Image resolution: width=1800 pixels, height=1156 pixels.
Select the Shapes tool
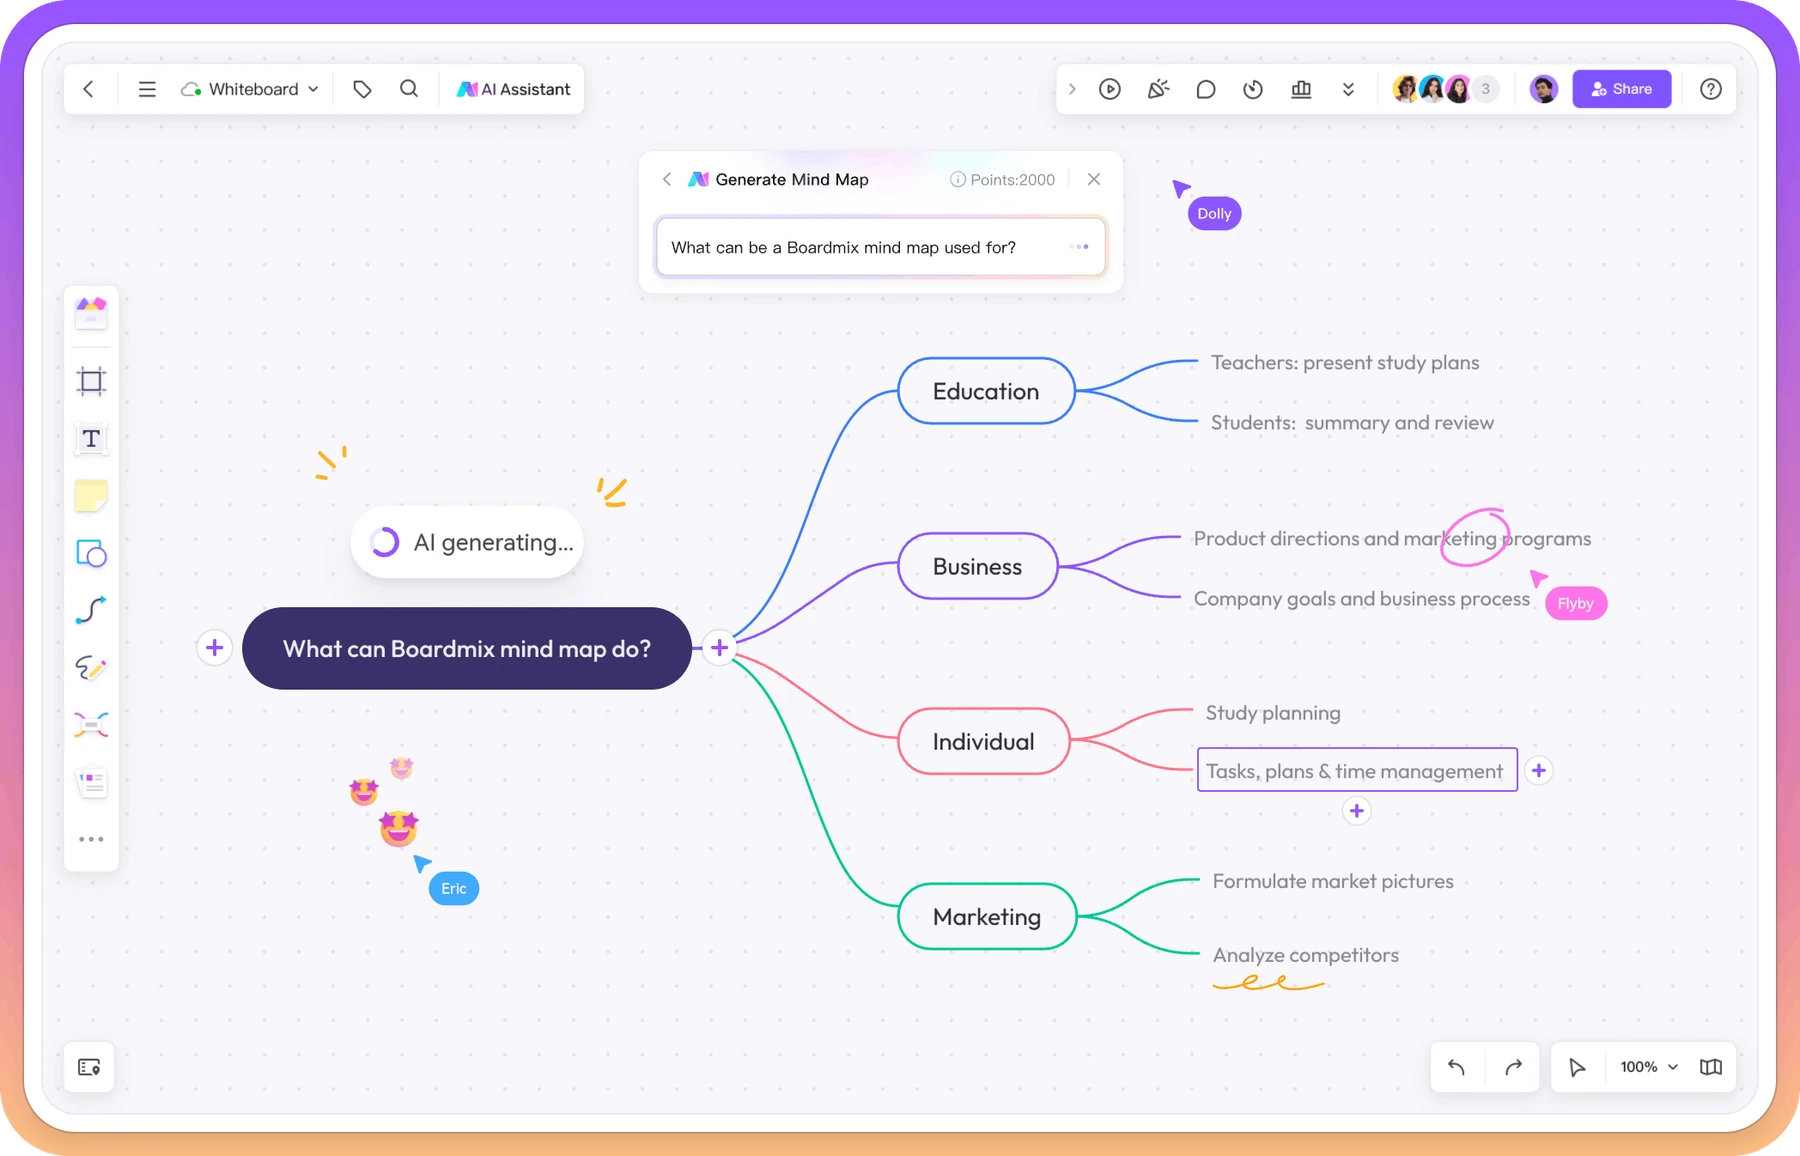91,553
